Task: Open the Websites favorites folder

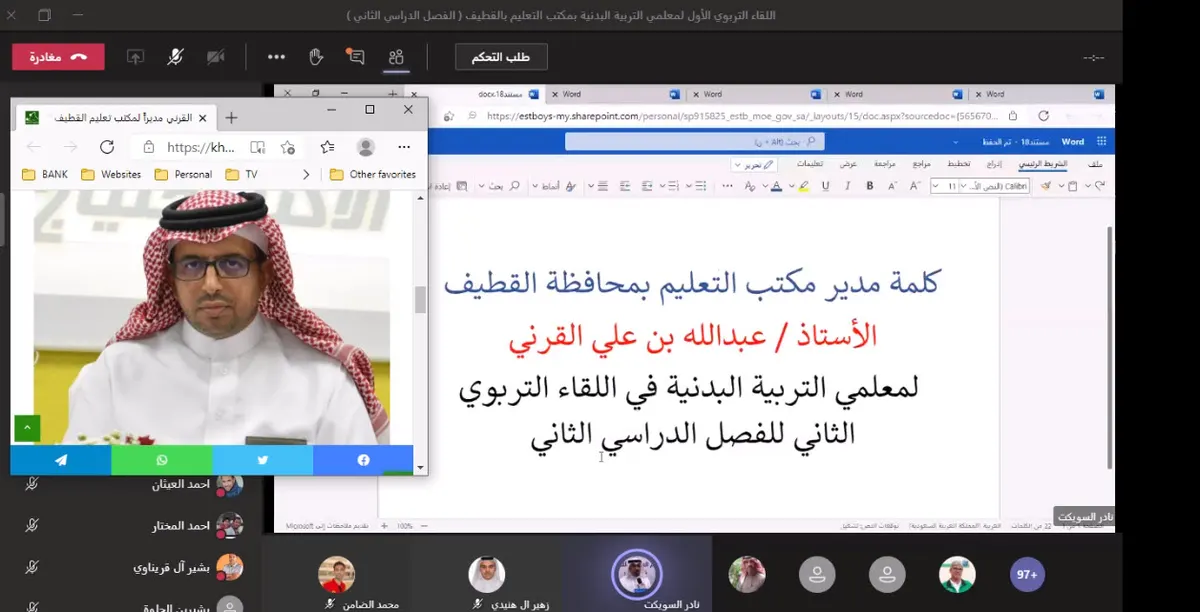Action: (111, 174)
